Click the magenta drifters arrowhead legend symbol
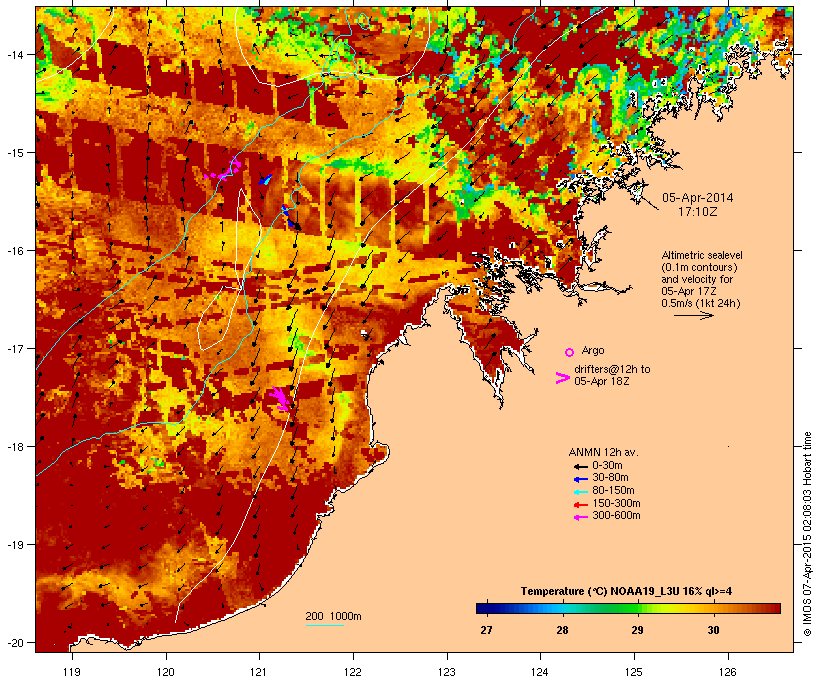 (562, 378)
